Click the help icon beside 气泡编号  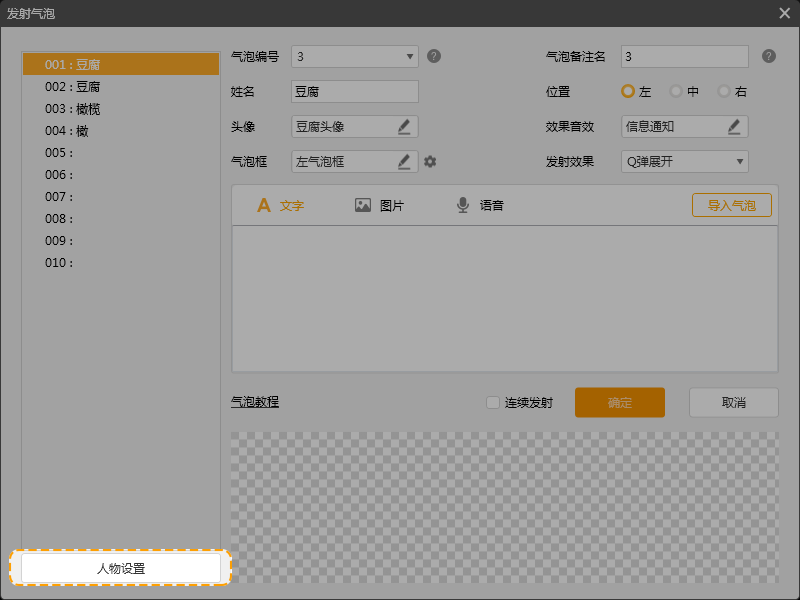[434, 56]
